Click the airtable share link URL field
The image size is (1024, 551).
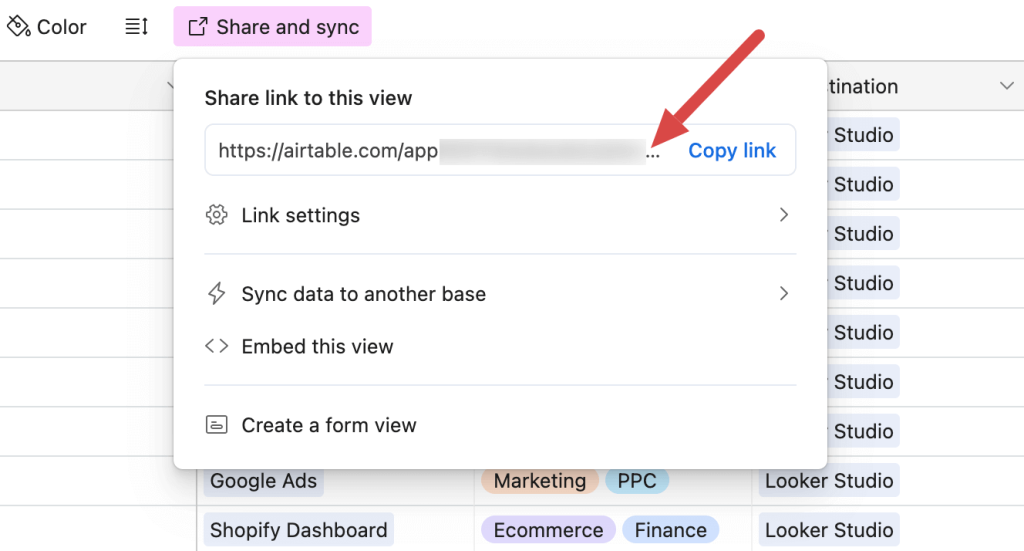[430, 151]
